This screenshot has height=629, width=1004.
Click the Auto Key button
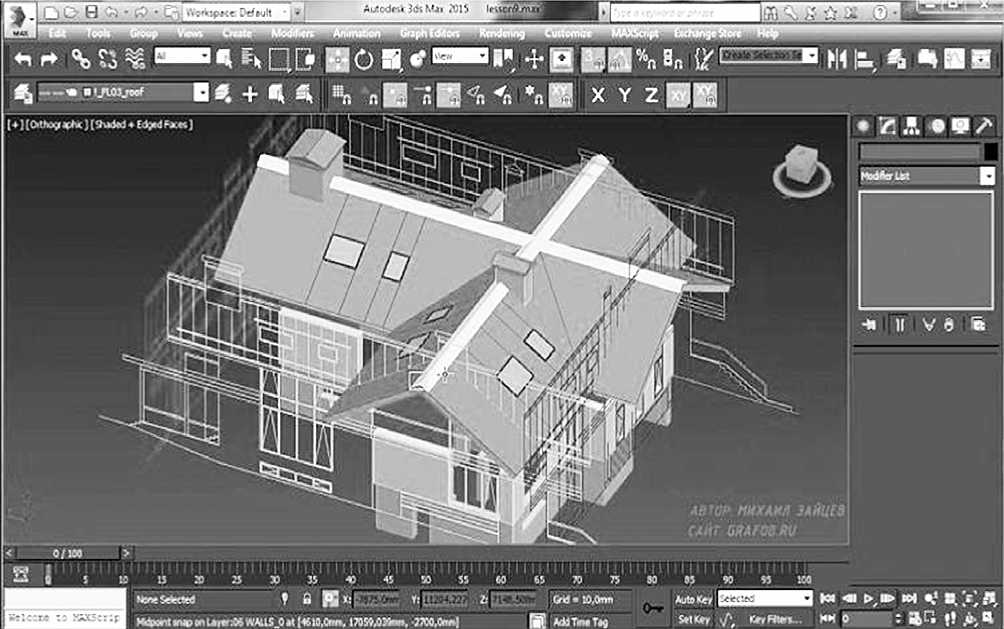point(693,600)
